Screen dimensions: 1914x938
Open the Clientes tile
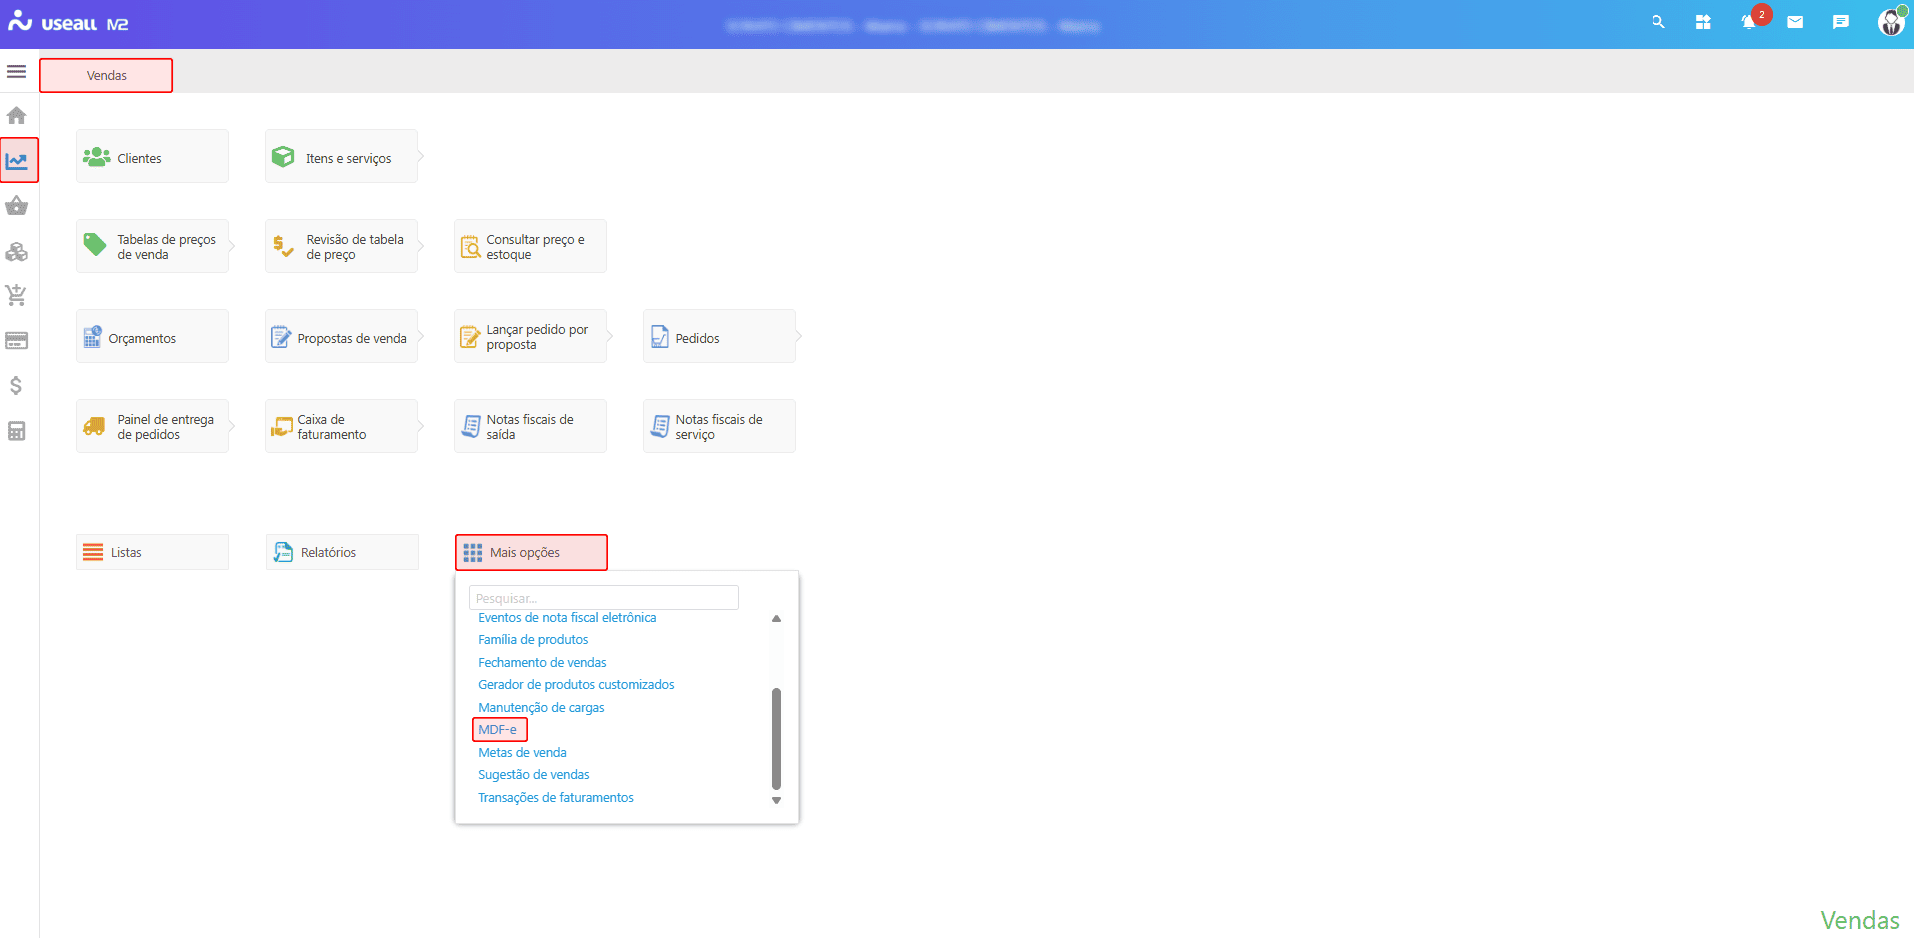(x=152, y=157)
